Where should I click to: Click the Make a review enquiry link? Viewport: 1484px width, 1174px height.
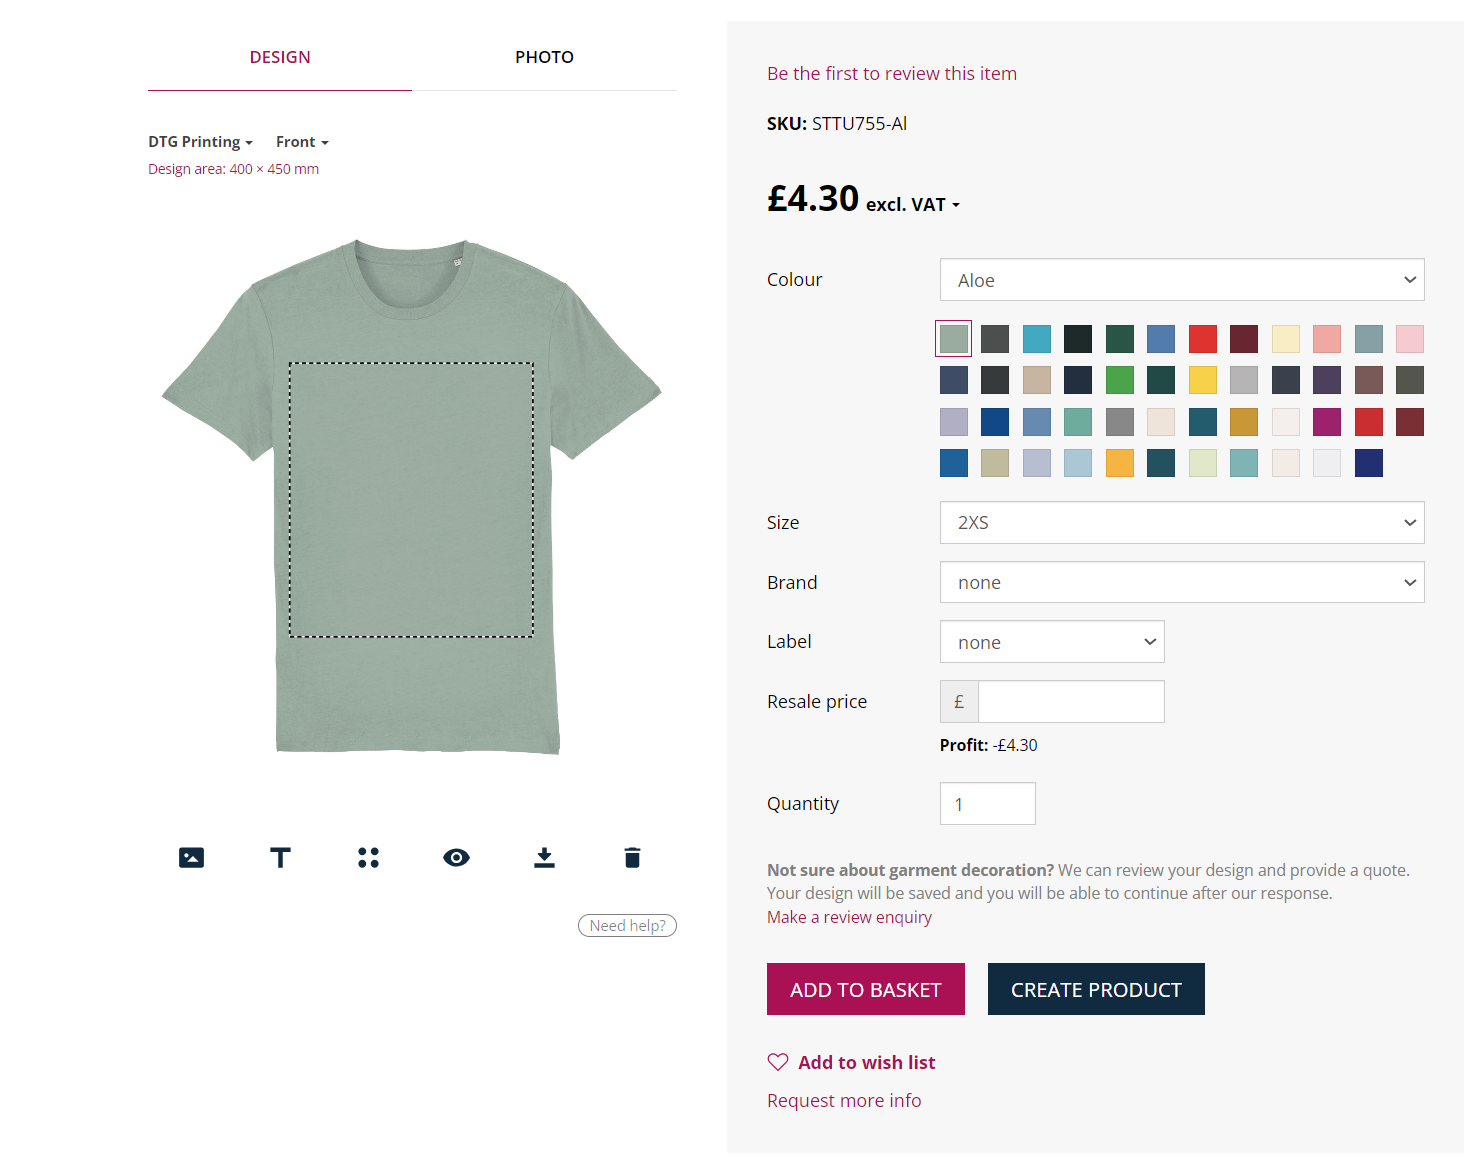point(848,917)
